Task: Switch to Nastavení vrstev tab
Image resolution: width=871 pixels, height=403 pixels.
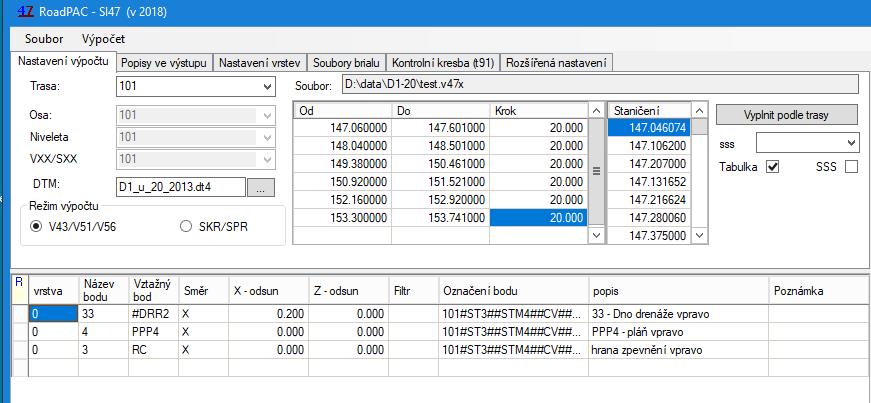Action: point(259,63)
